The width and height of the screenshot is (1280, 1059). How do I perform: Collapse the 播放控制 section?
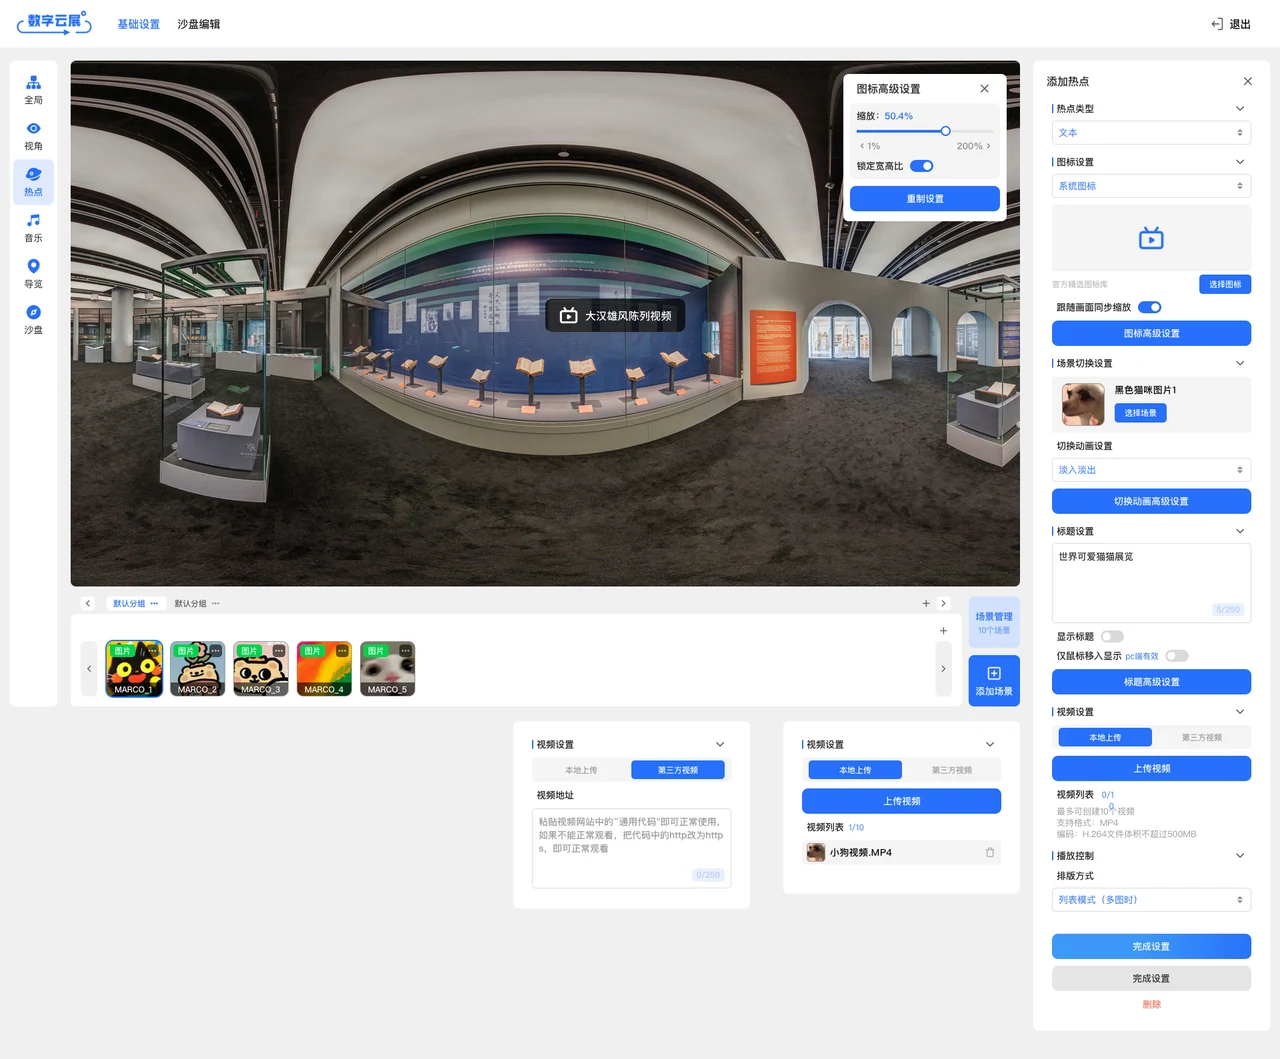coord(1240,855)
